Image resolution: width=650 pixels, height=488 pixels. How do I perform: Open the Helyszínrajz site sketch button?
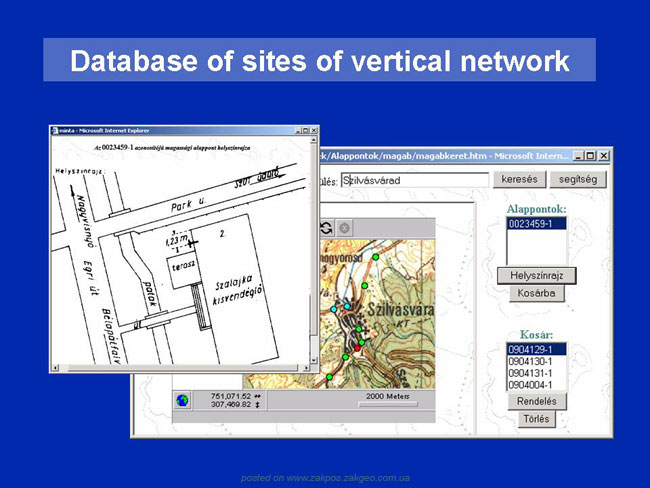[536, 276]
